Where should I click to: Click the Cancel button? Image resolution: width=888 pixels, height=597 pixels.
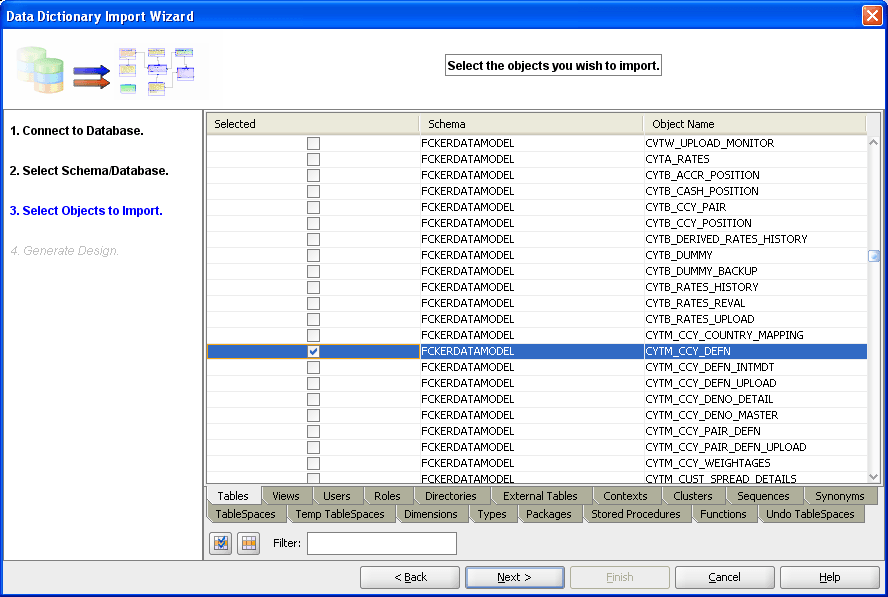pos(724,577)
